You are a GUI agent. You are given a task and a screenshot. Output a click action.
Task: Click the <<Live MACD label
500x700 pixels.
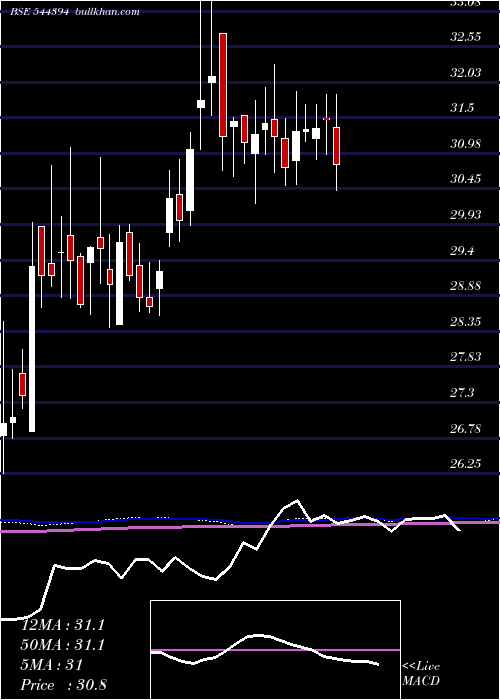(421, 674)
